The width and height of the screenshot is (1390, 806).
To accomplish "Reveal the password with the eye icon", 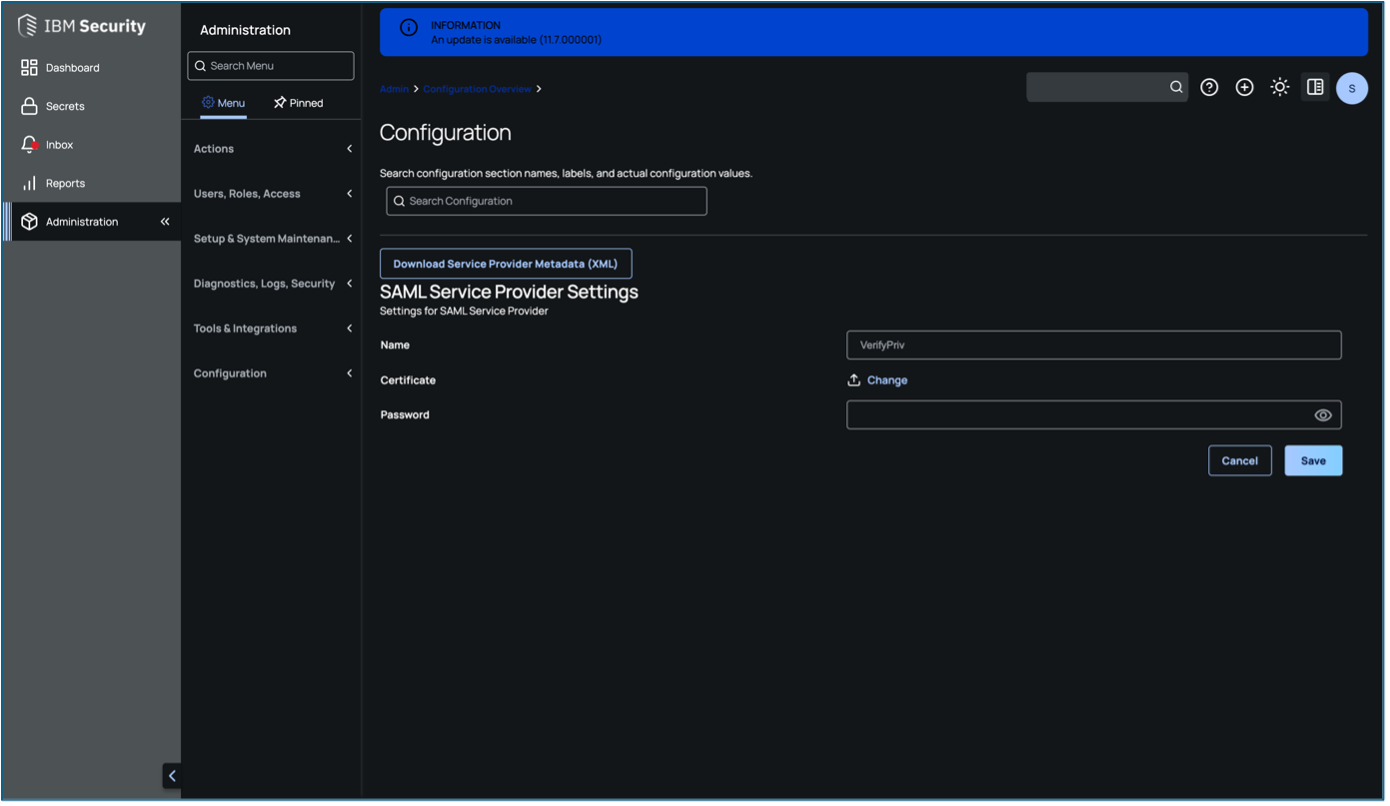I will 1323,414.
